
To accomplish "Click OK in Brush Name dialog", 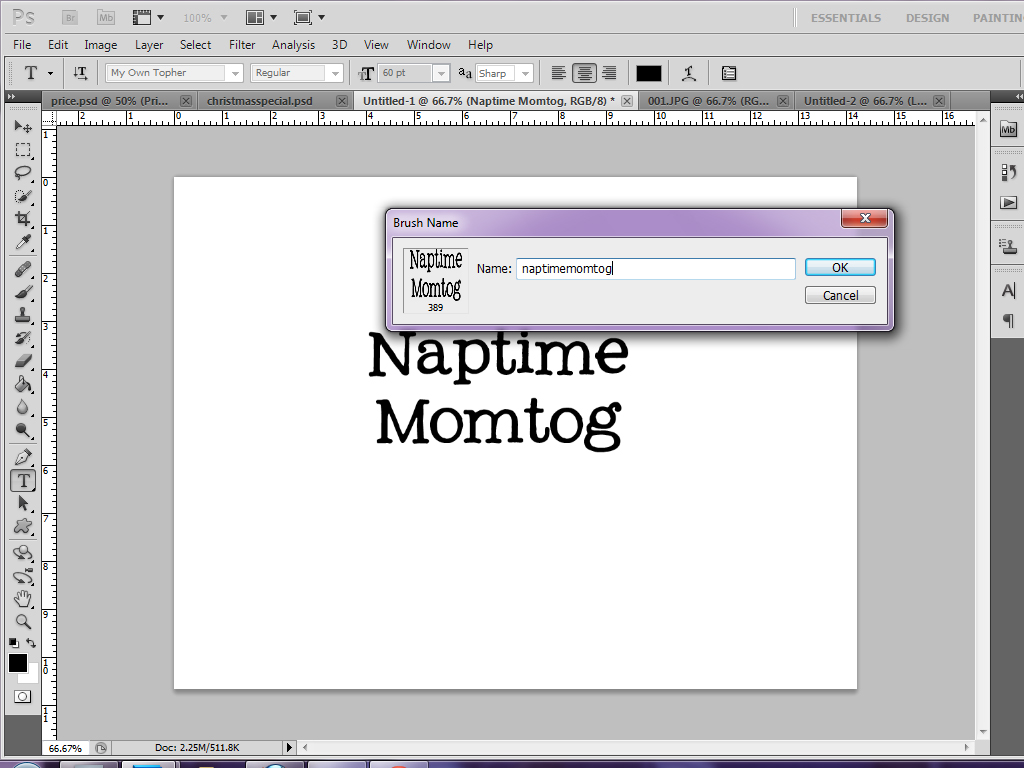I will [840, 267].
